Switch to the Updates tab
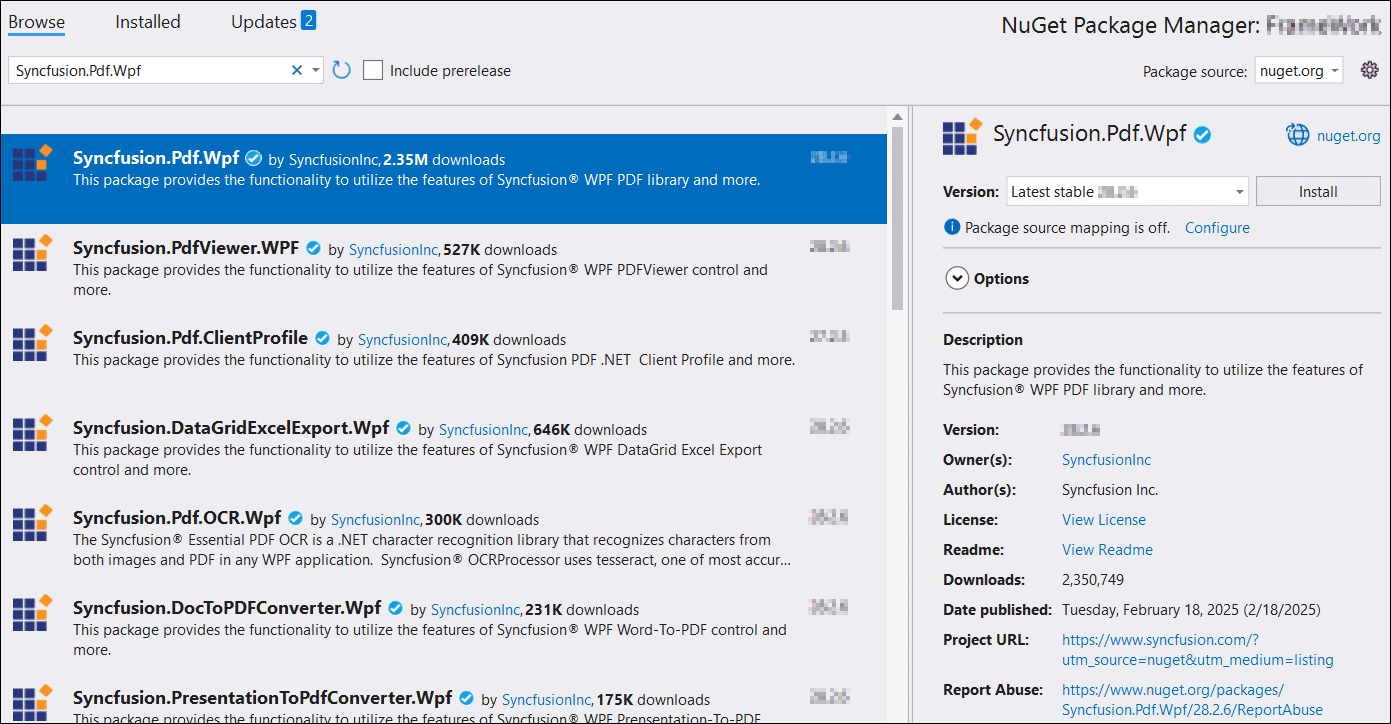This screenshot has width=1391, height=724. (x=264, y=21)
